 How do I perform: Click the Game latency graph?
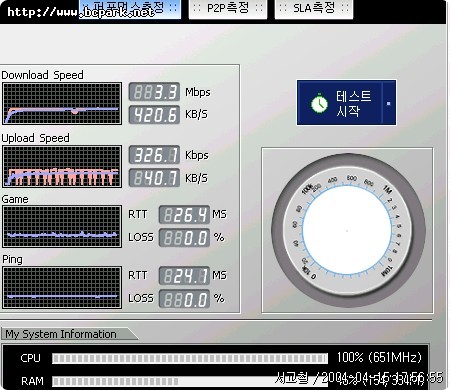pyautogui.click(x=62, y=227)
